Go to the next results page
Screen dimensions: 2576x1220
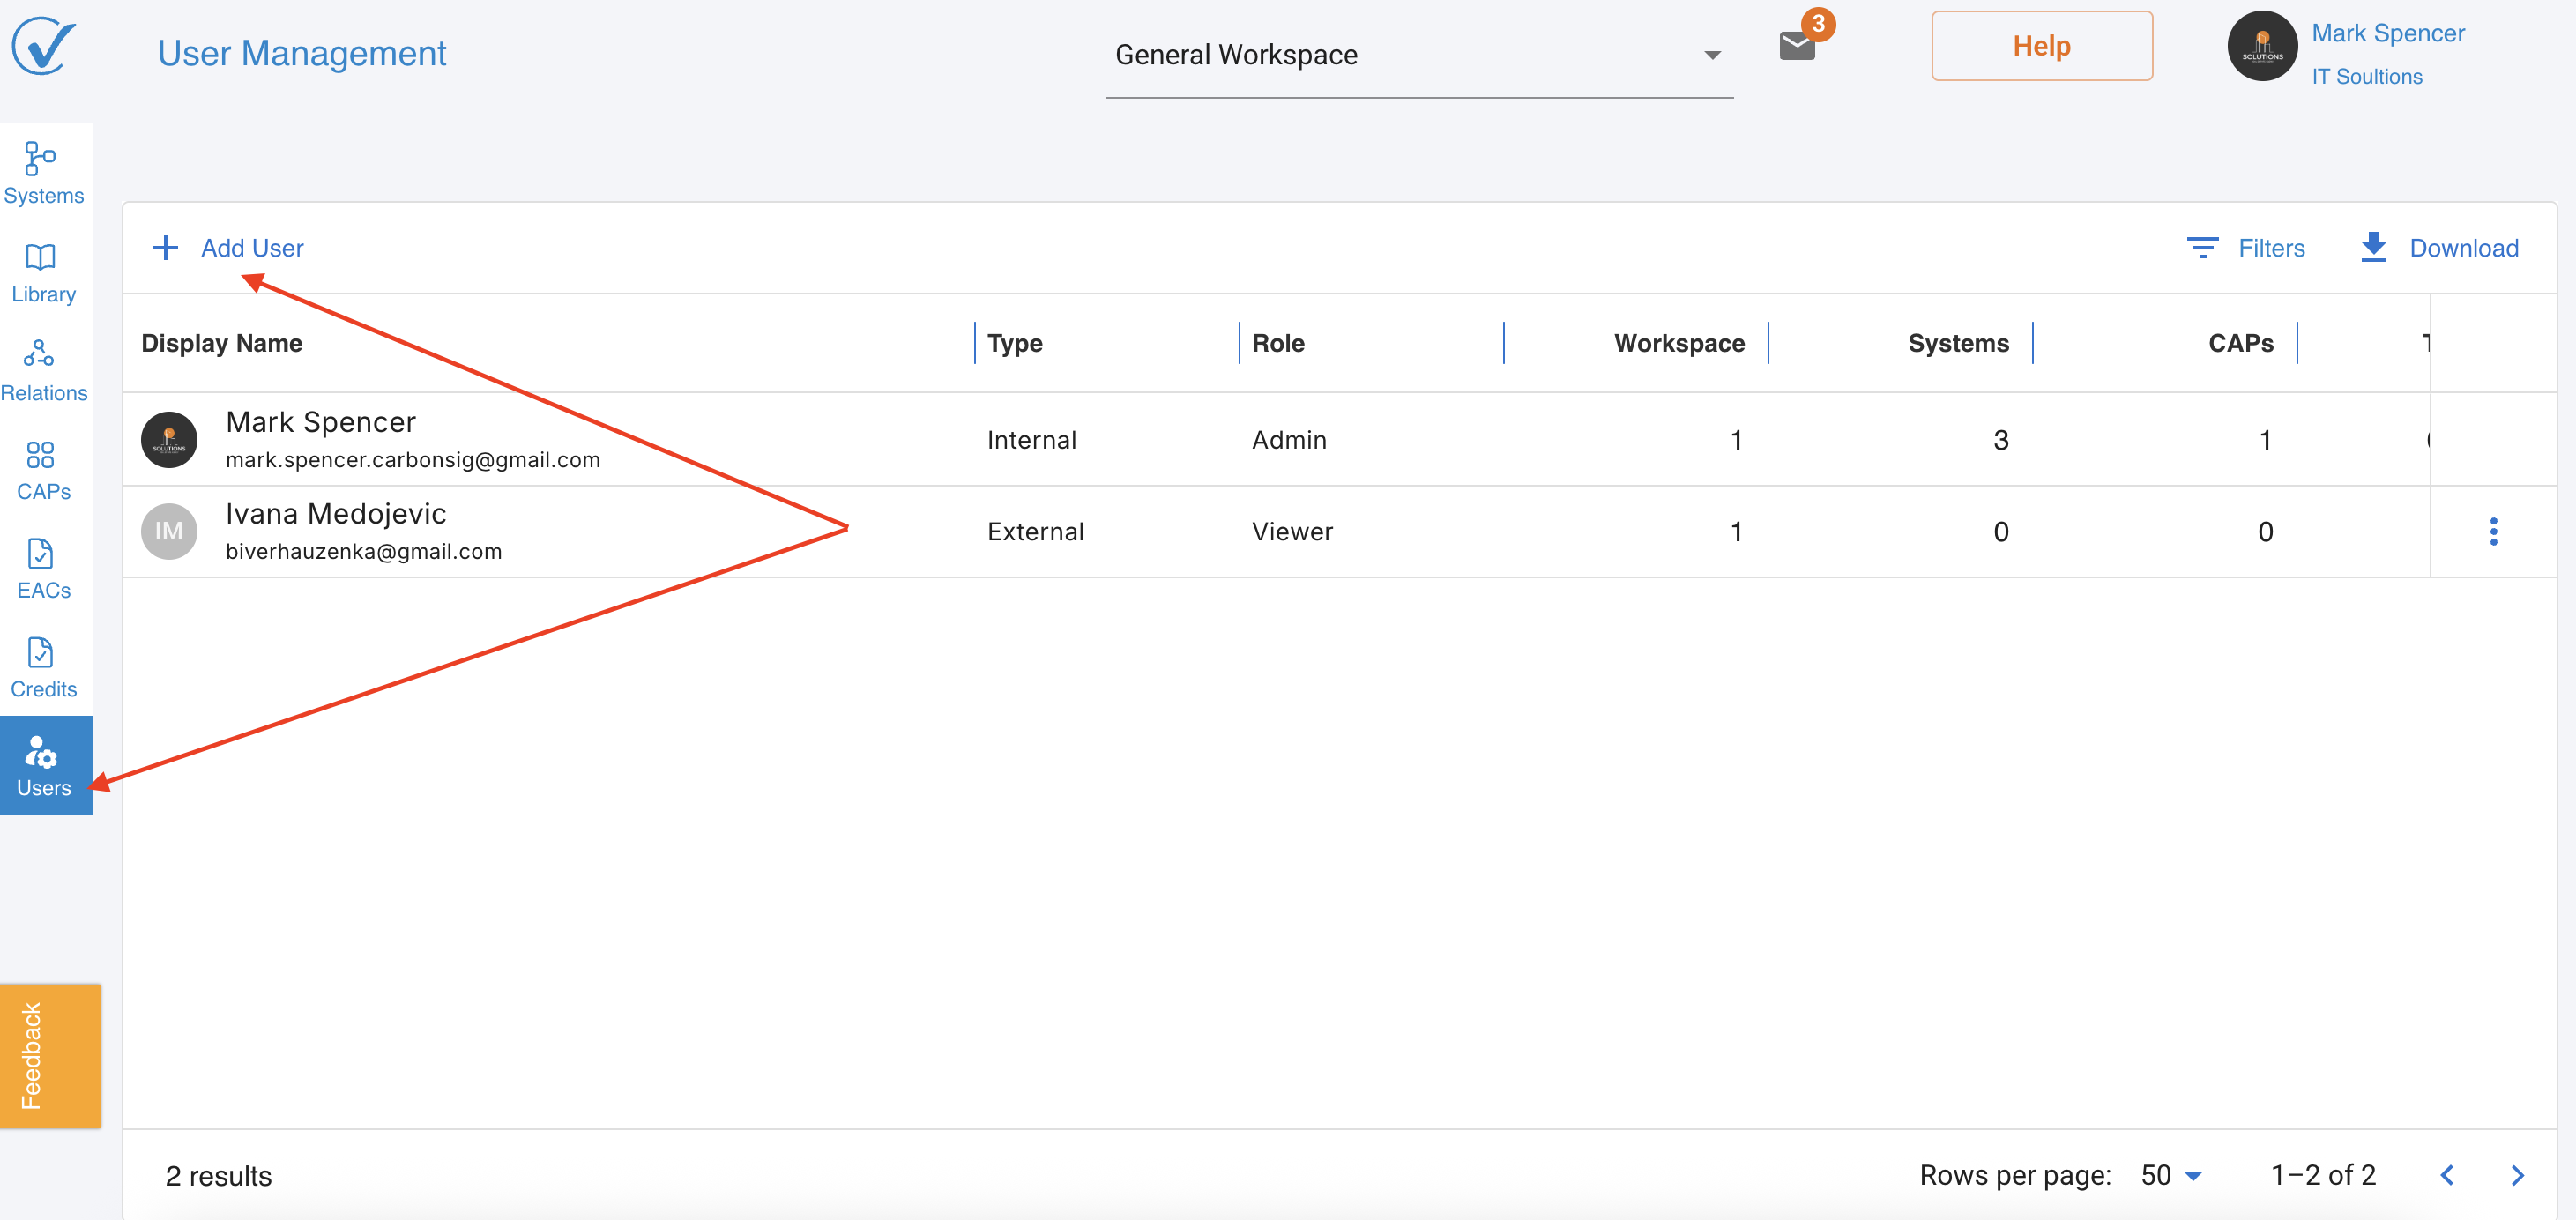click(x=2516, y=1175)
